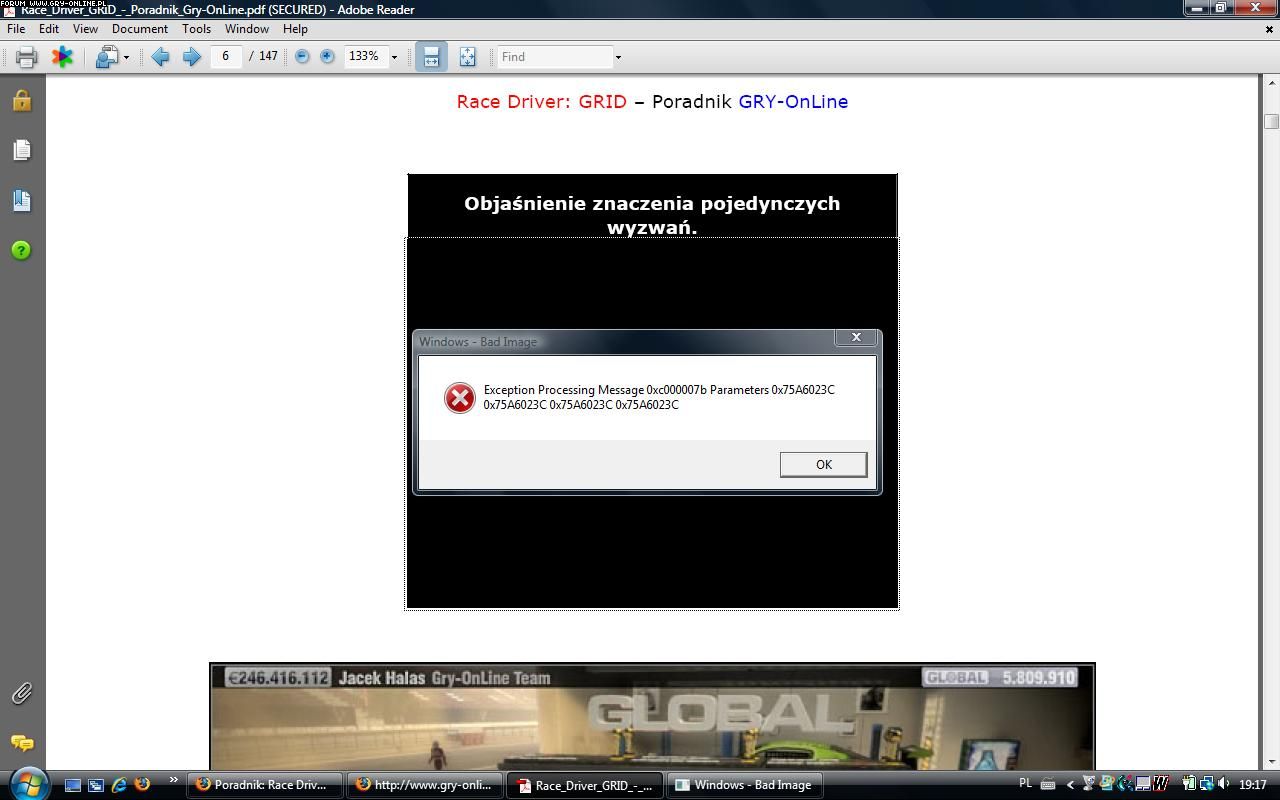Click the Print icon in toolbar
The image size is (1280, 800).
26,57
